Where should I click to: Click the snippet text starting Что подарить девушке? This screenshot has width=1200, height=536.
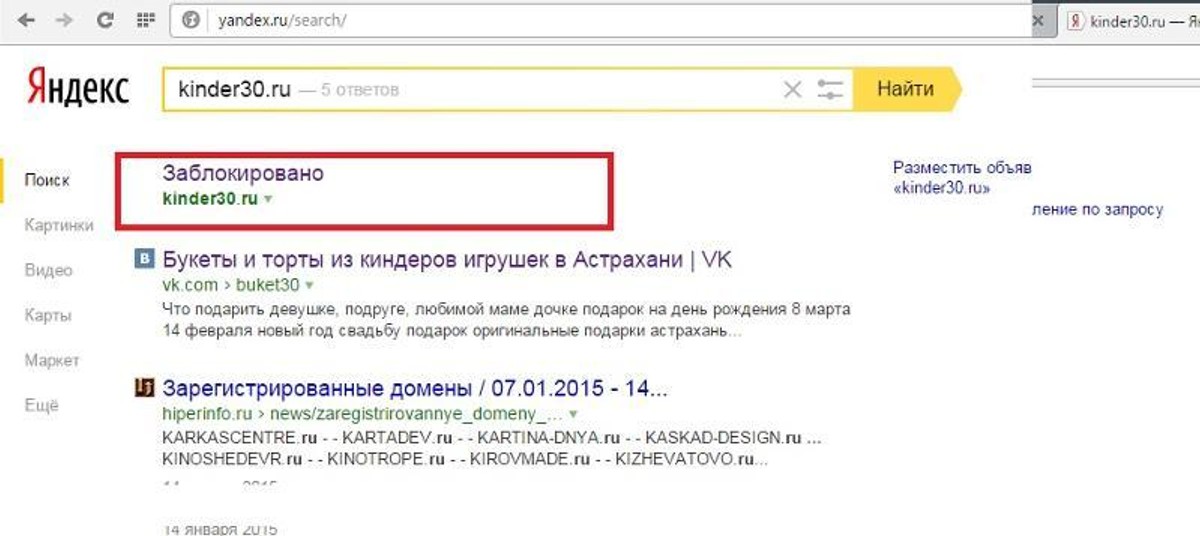click(x=506, y=319)
